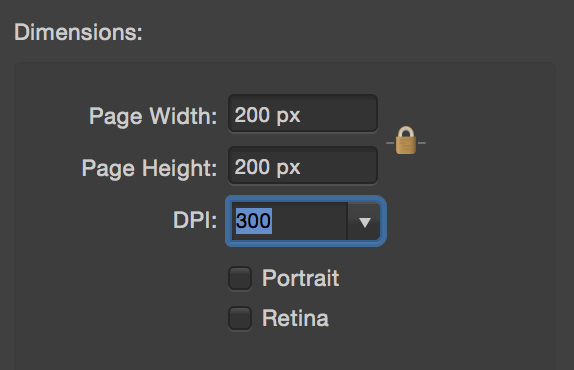The image size is (574, 370).
Task: Enable the Portrait checkbox
Action: (240, 278)
